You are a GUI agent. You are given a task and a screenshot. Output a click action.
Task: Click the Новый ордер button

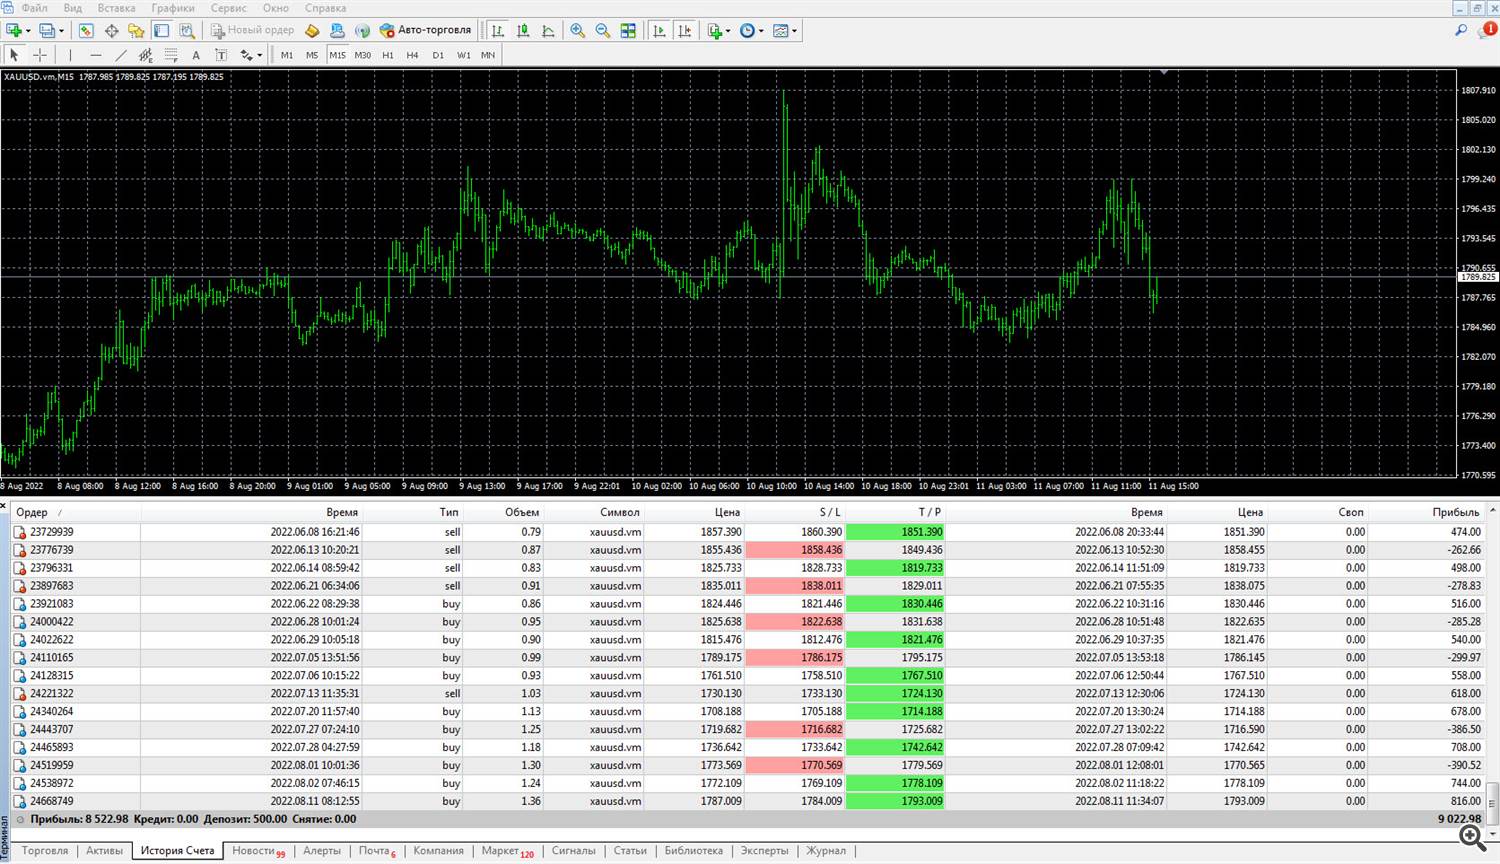[x=252, y=30]
